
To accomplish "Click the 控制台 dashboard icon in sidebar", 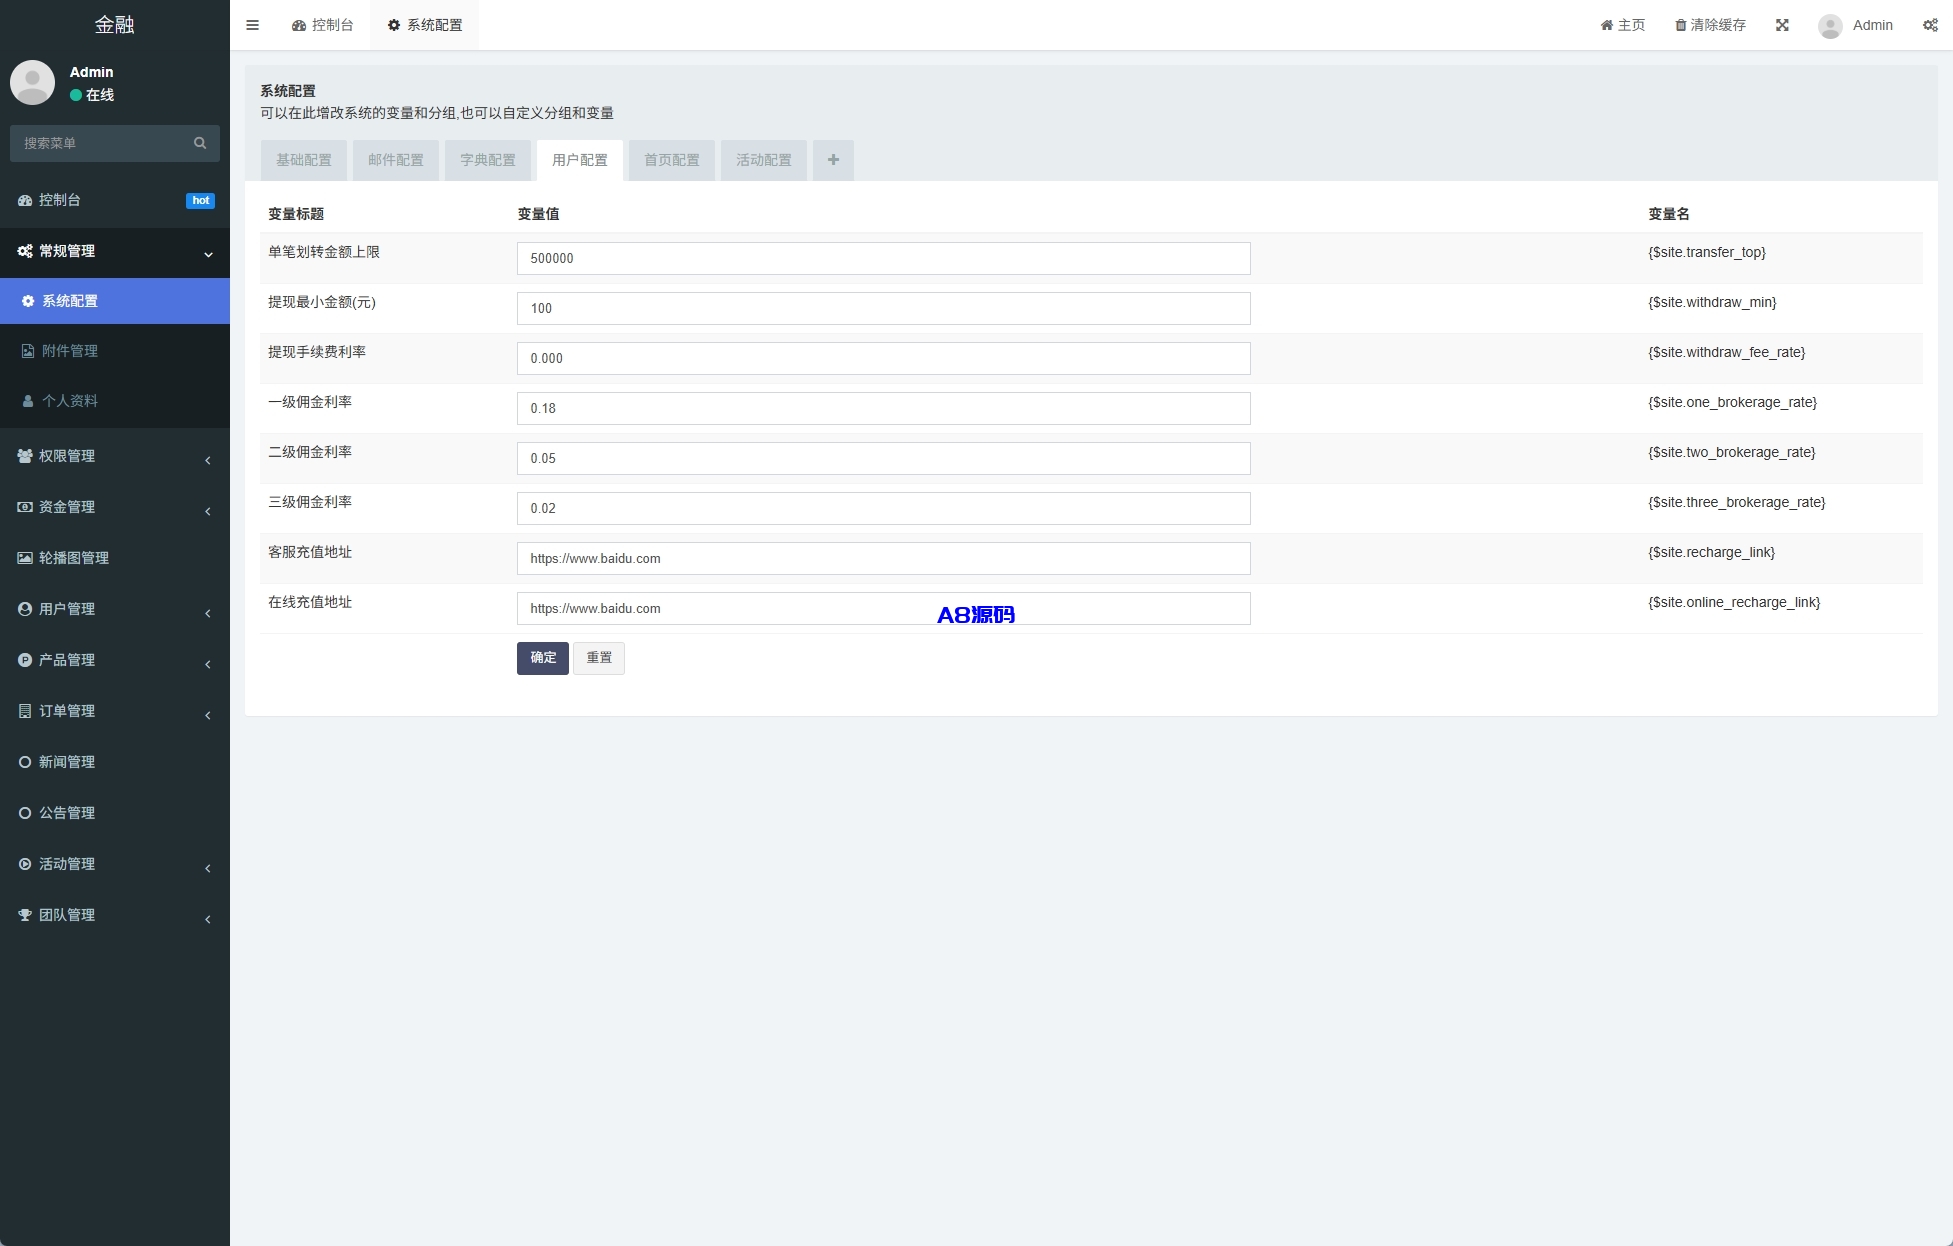I will [x=25, y=200].
